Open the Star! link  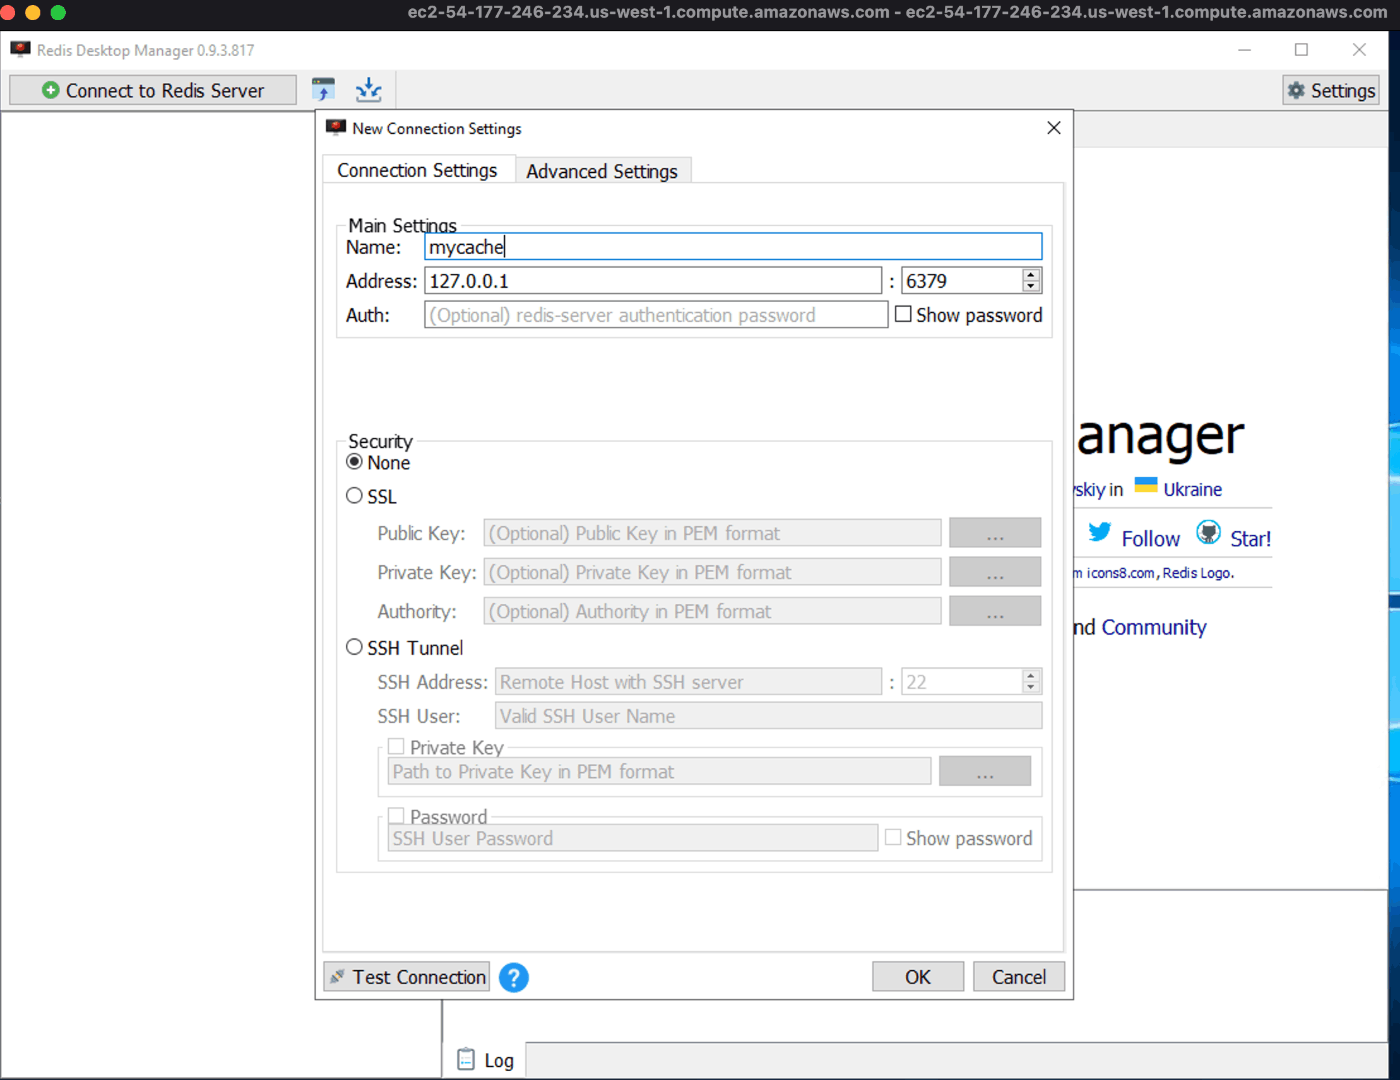click(1250, 539)
